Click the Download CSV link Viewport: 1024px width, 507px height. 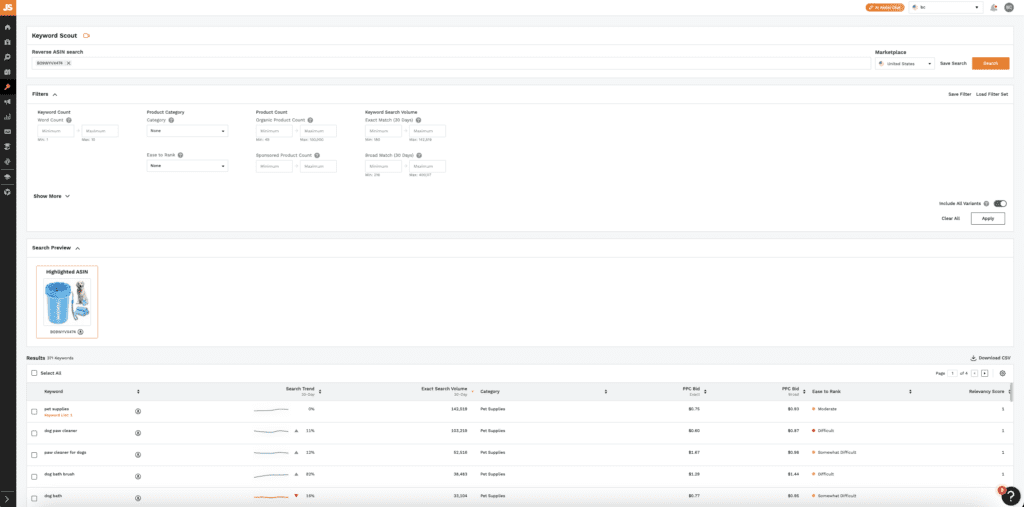(990, 357)
